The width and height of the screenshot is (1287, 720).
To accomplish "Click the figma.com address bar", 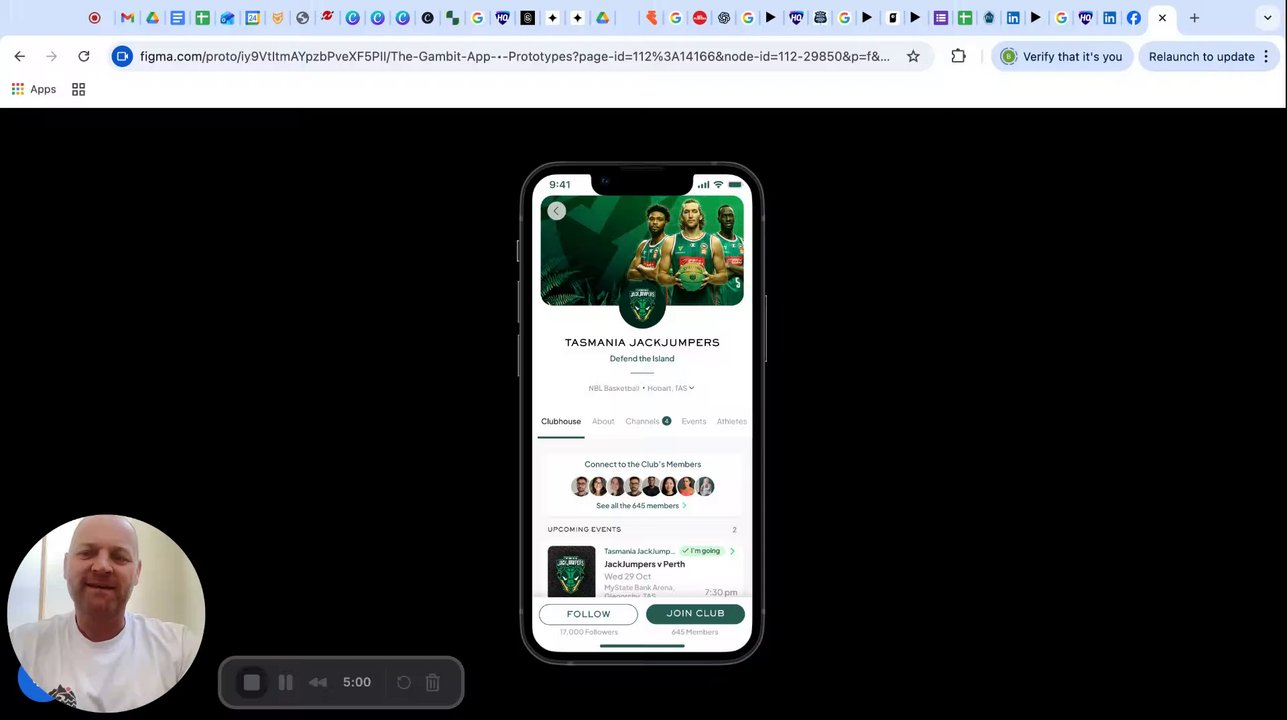I will pos(514,57).
